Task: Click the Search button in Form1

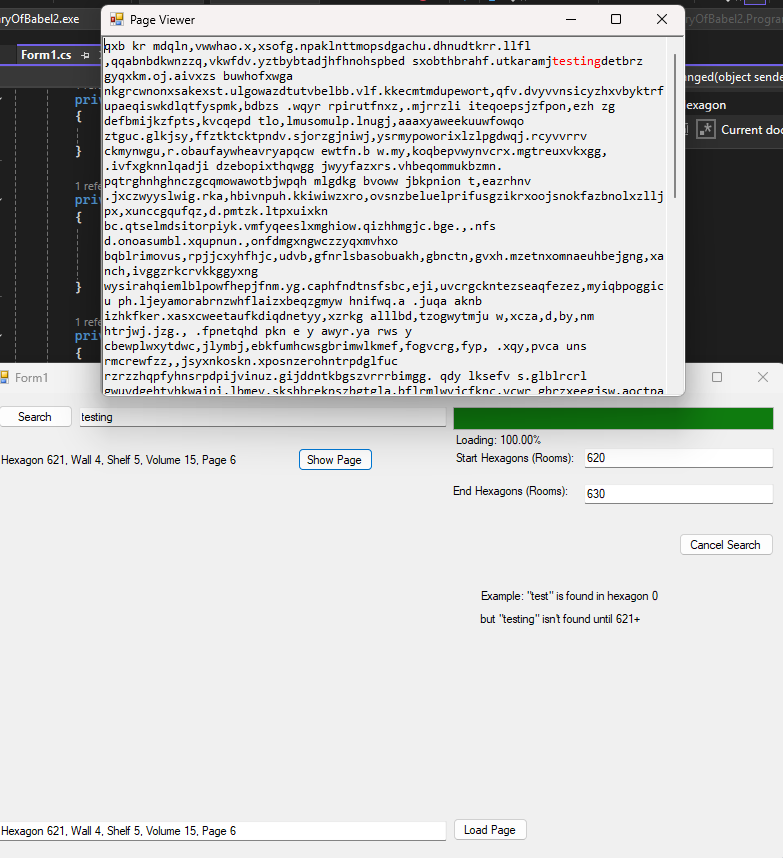Action: (x=35, y=416)
